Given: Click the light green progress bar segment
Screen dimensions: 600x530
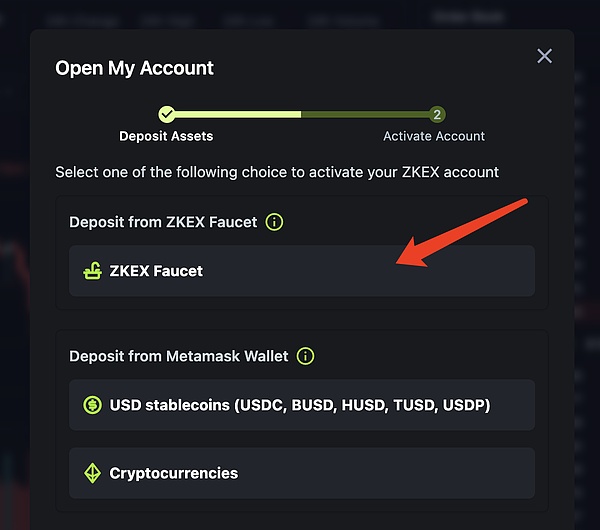Looking at the screenshot, I should pos(238,114).
